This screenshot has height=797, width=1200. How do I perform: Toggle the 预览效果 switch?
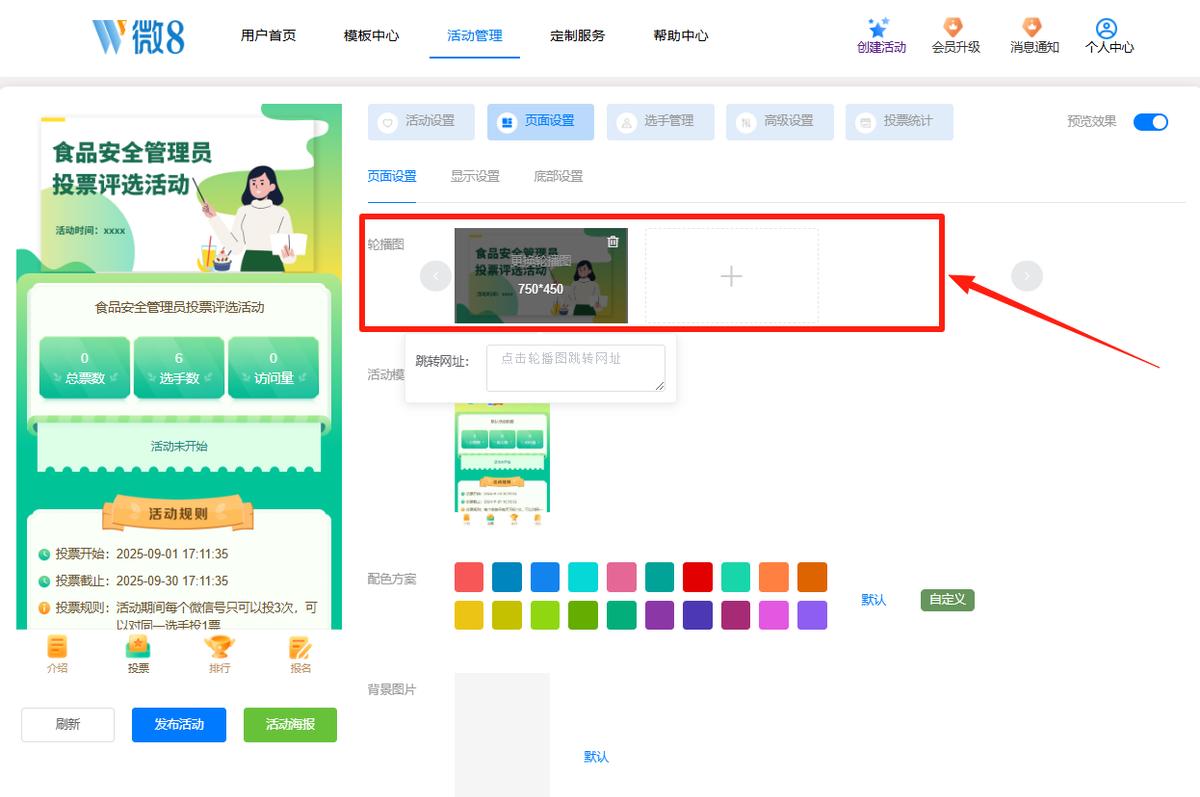pos(1150,122)
